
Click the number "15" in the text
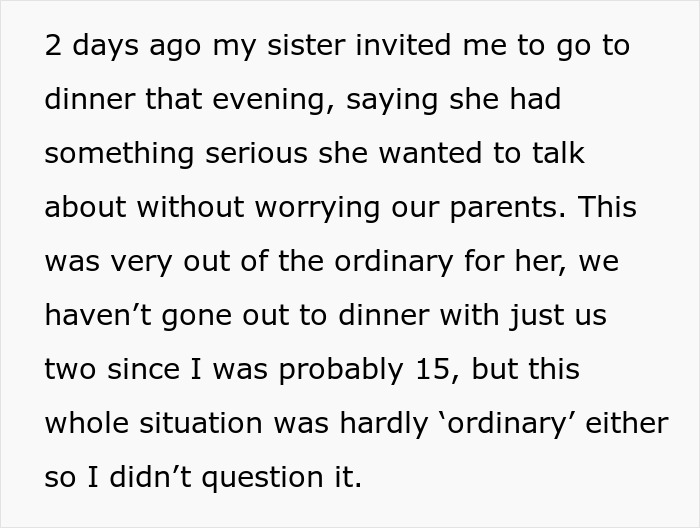tap(434, 370)
